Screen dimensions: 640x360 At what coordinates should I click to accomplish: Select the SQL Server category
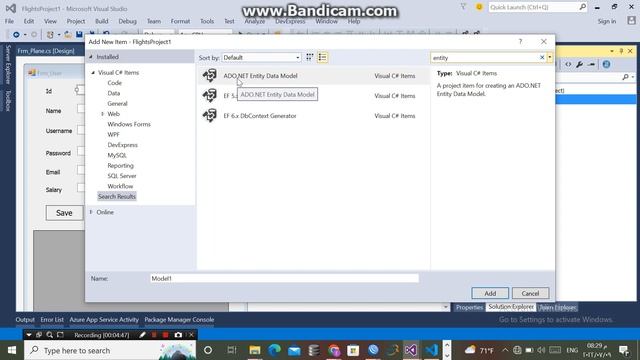point(122,176)
